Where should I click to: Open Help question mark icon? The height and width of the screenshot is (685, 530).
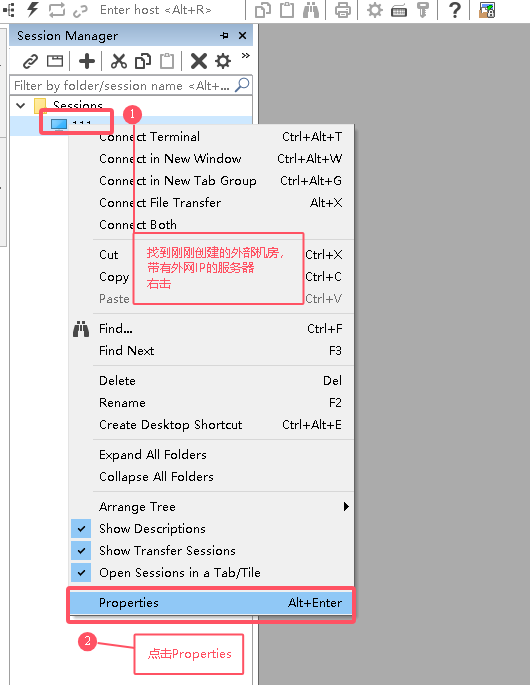454,10
